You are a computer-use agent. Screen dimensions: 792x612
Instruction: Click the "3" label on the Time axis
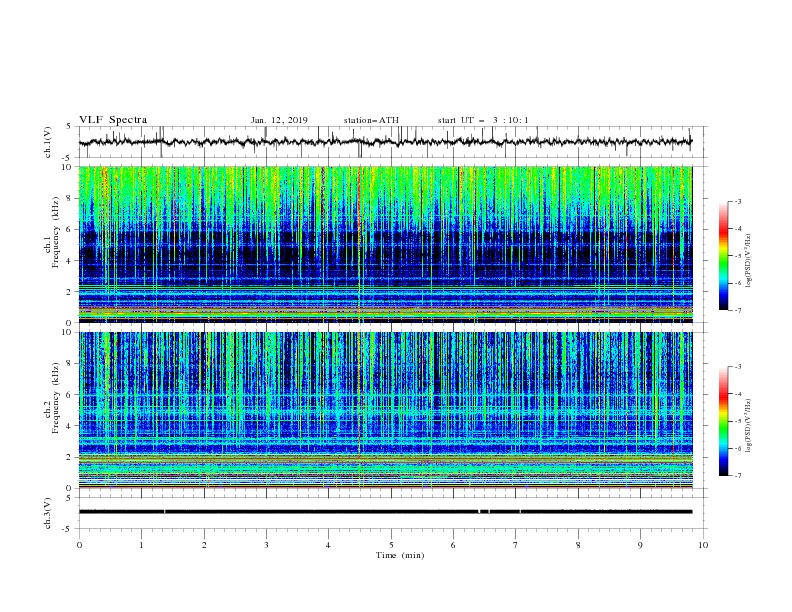266,545
